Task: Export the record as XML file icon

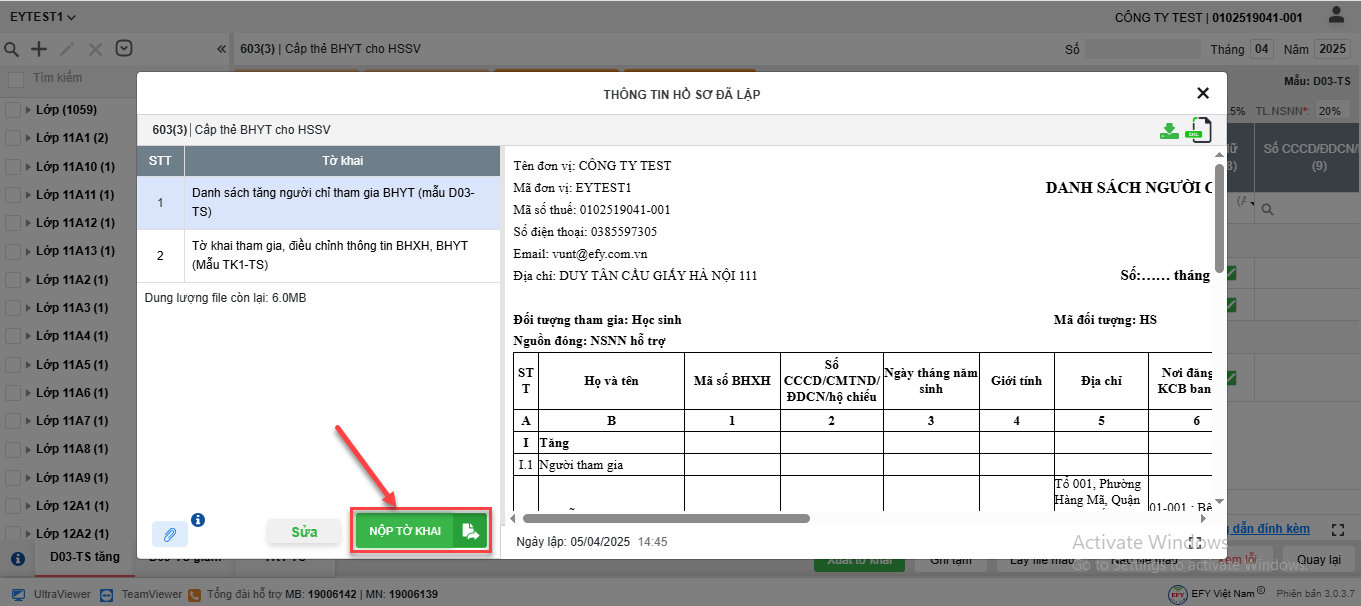Action: tap(1197, 130)
